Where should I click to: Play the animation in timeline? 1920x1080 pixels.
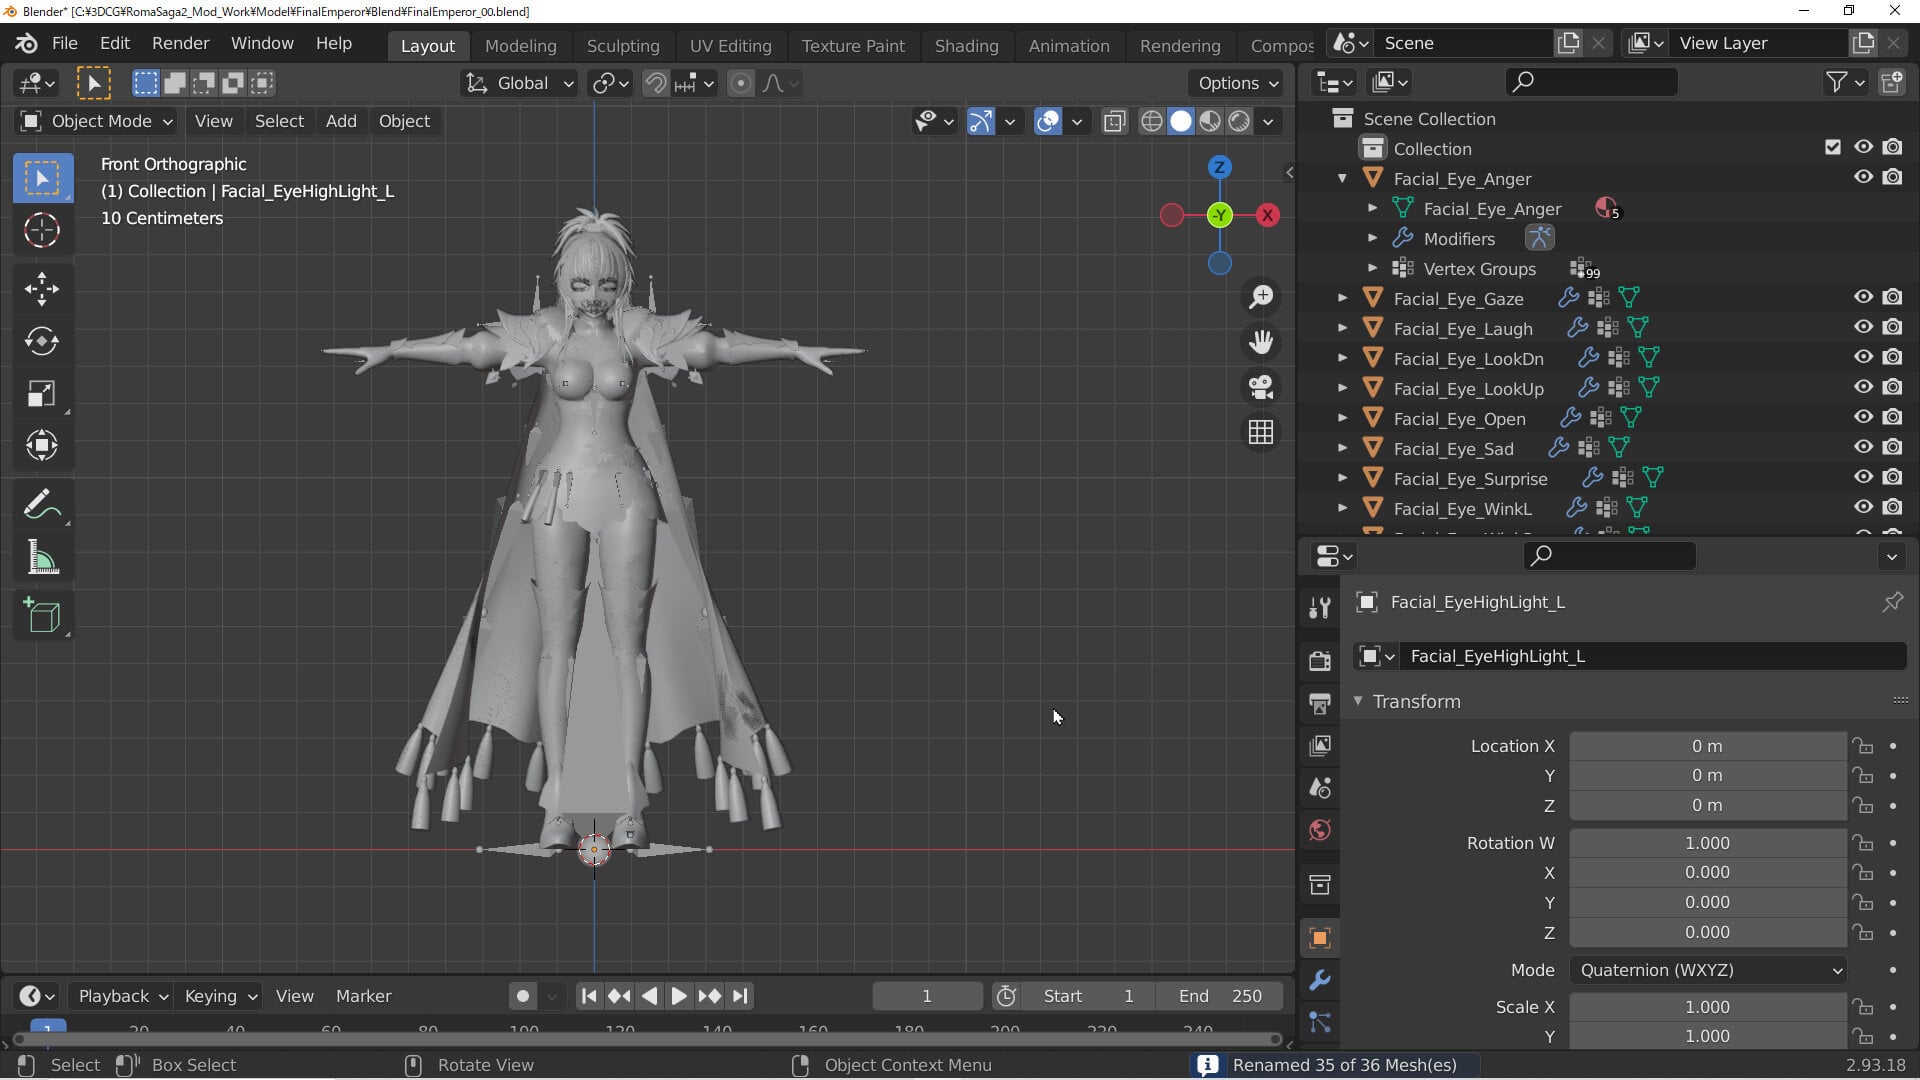(678, 996)
